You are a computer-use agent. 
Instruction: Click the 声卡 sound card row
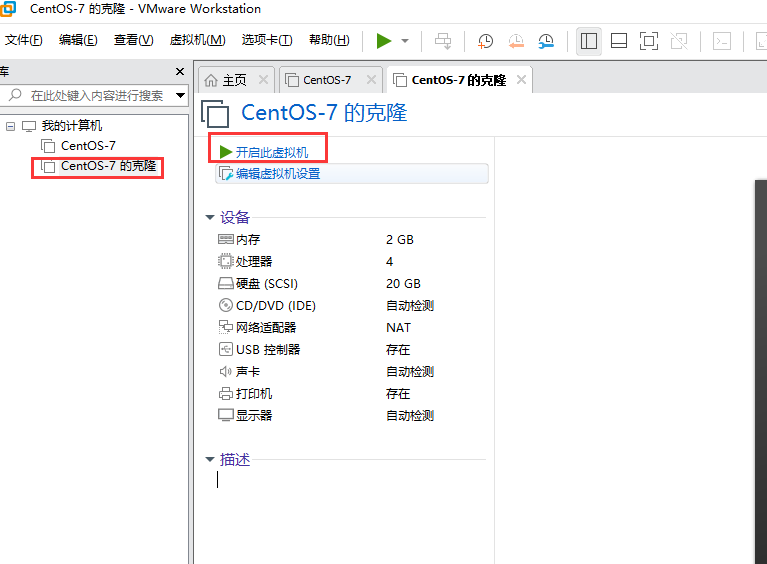pyautogui.click(x=351, y=372)
